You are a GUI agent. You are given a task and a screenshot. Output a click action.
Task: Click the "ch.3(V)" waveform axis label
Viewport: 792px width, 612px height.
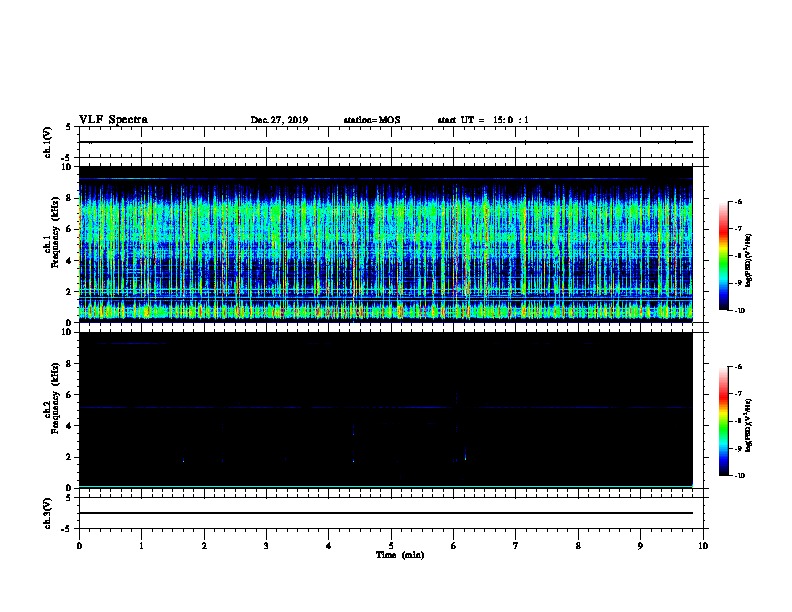point(48,513)
